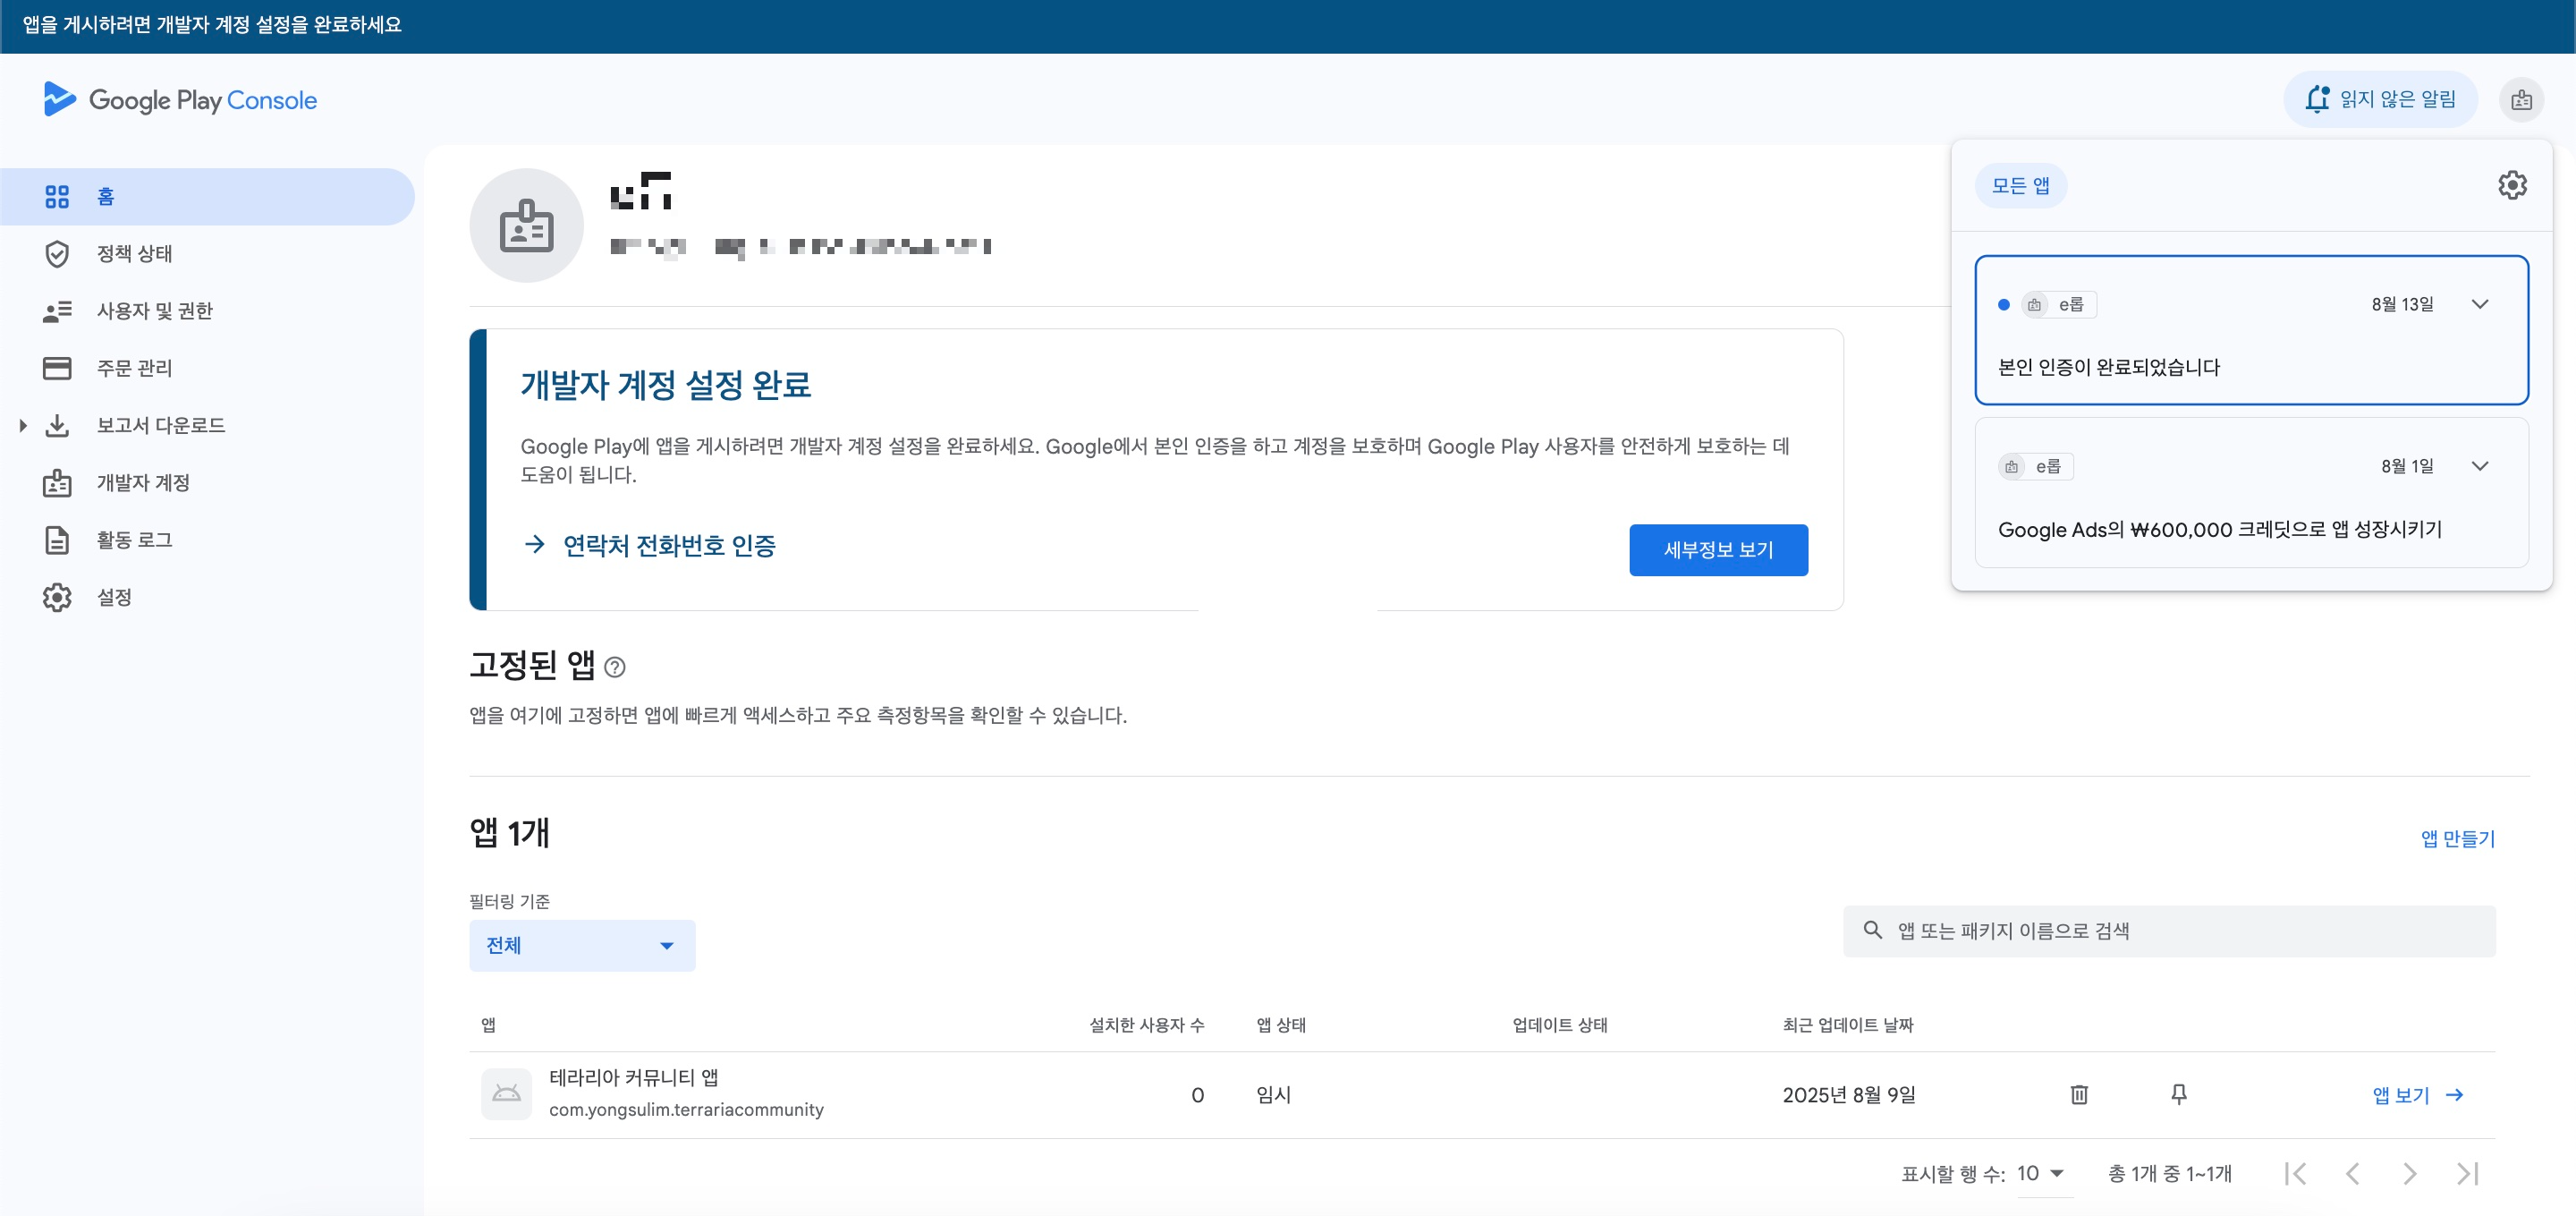Screen dimensions: 2576x1216
Task: Change rows per page dropdown showing 10
Action: pyautogui.click(x=2041, y=1173)
